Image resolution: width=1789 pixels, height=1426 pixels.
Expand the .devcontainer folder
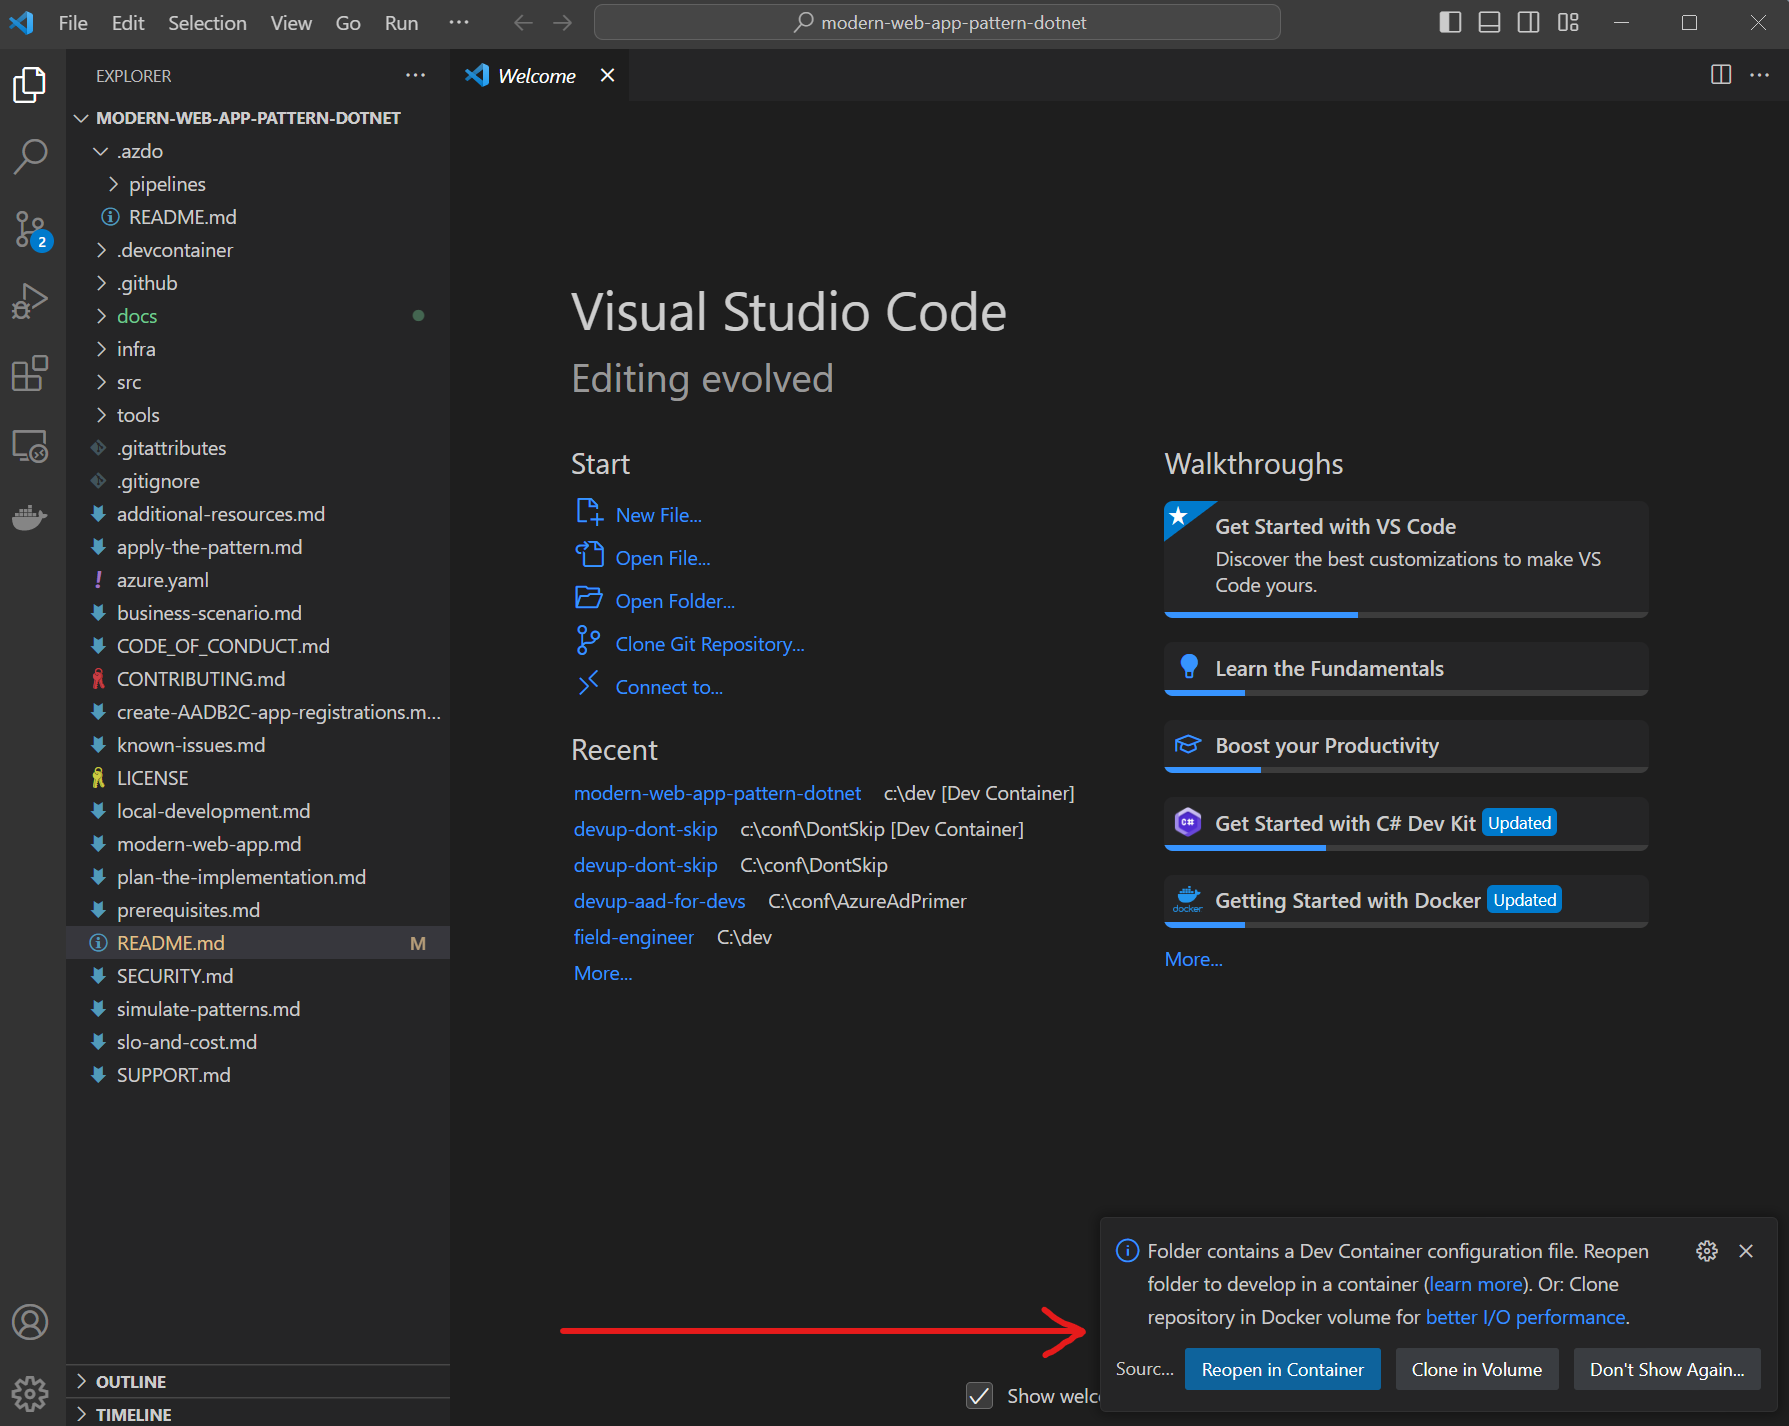[x=174, y=250]
